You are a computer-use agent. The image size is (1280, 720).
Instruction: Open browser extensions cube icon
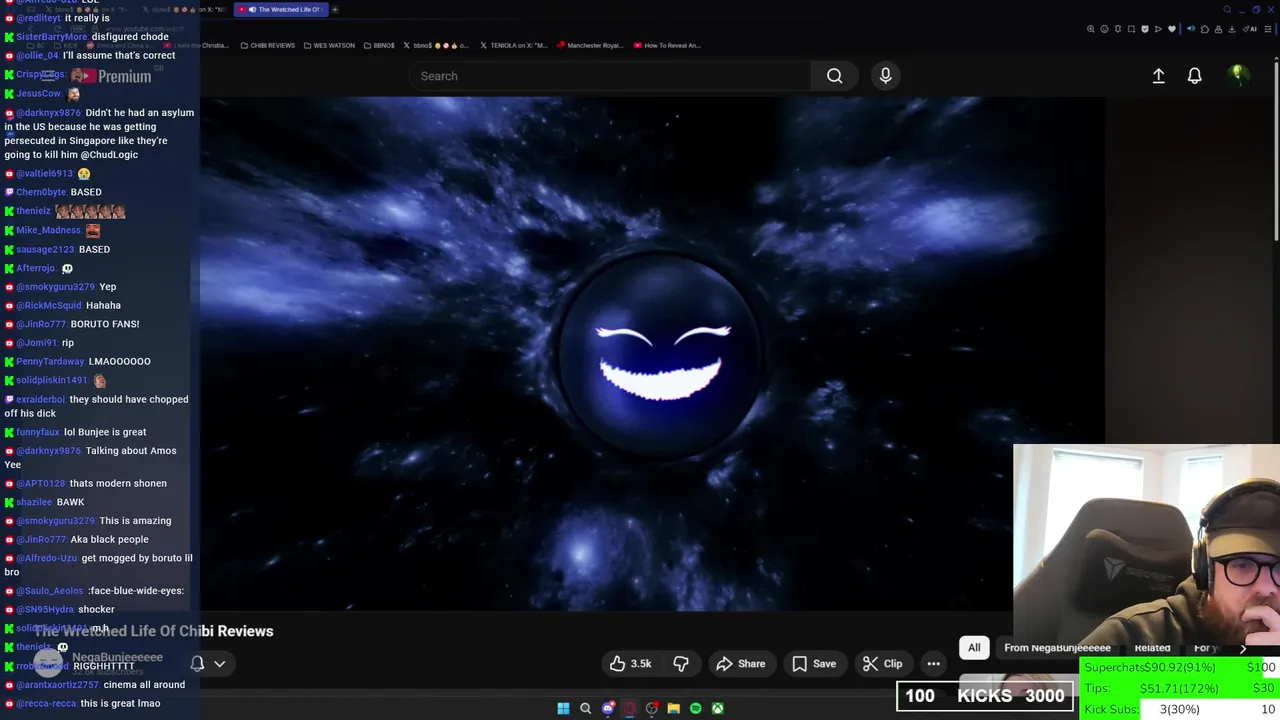pyautogui.click(x=1205, y=29)
